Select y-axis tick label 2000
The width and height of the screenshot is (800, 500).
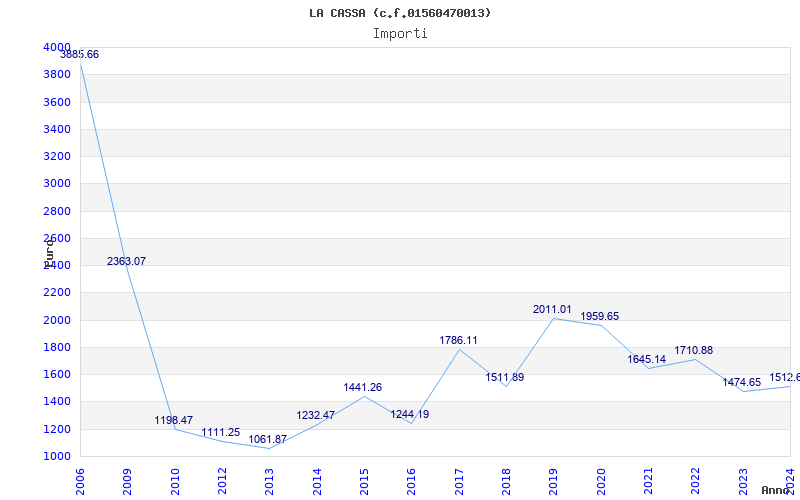57,320
